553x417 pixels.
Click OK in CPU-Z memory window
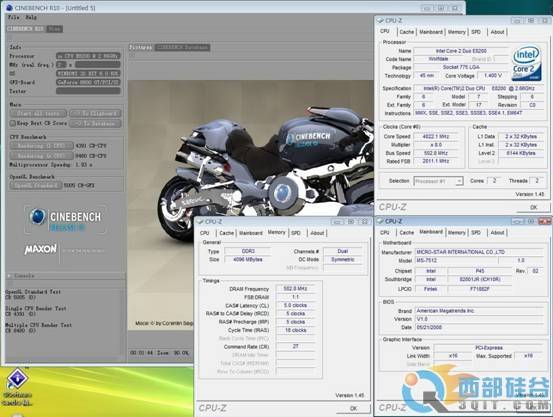tap(353, 408)
